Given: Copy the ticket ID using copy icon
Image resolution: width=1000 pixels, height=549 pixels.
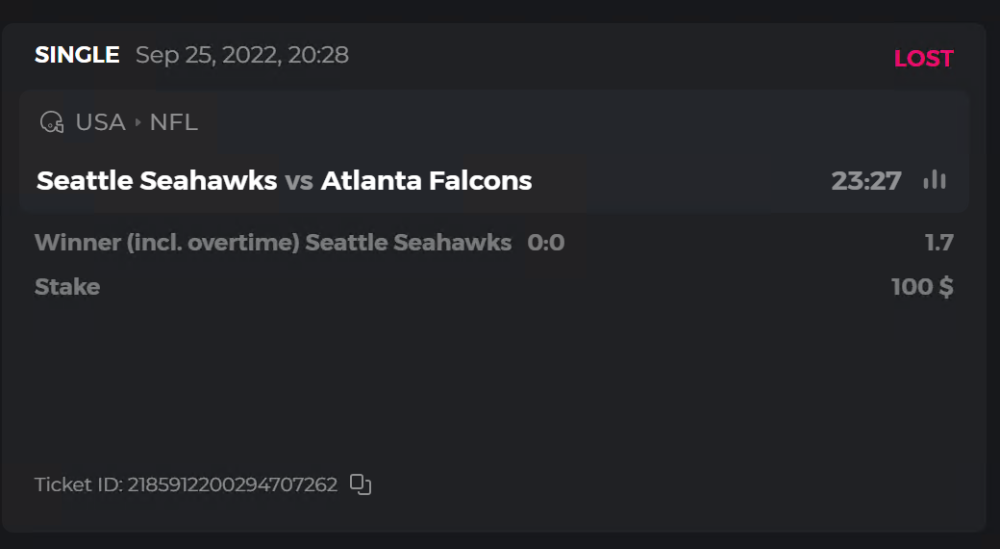Looking at the screenshot, I should coord(361,485).
